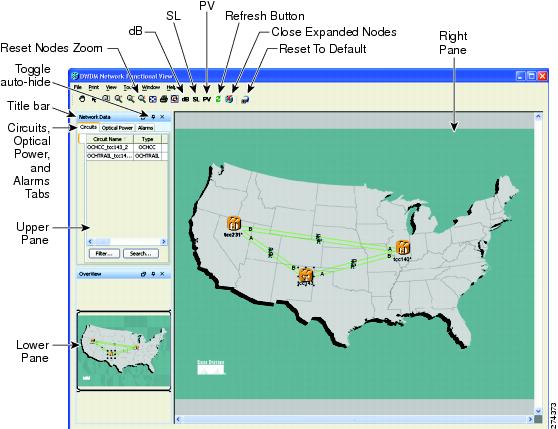This screenshot has height=429, width=558.
Task: Select the hand pan tool
Action: [82, 99]
